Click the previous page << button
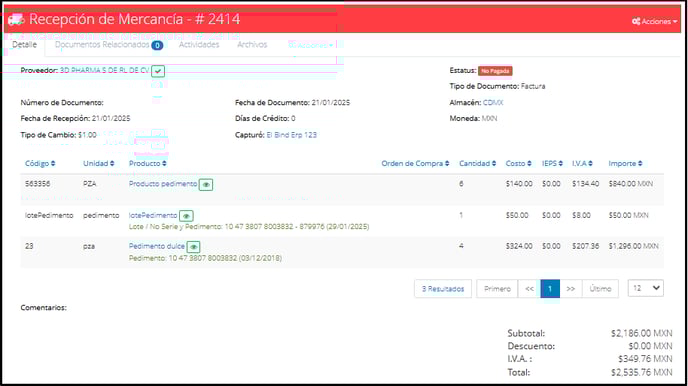 (x=529, y=289)
